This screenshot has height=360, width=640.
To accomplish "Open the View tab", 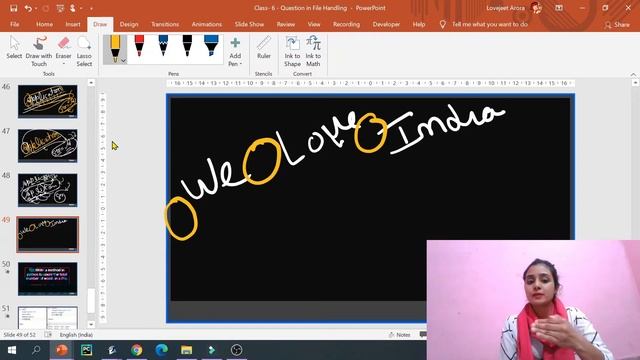I will click(x=314, y=24).
